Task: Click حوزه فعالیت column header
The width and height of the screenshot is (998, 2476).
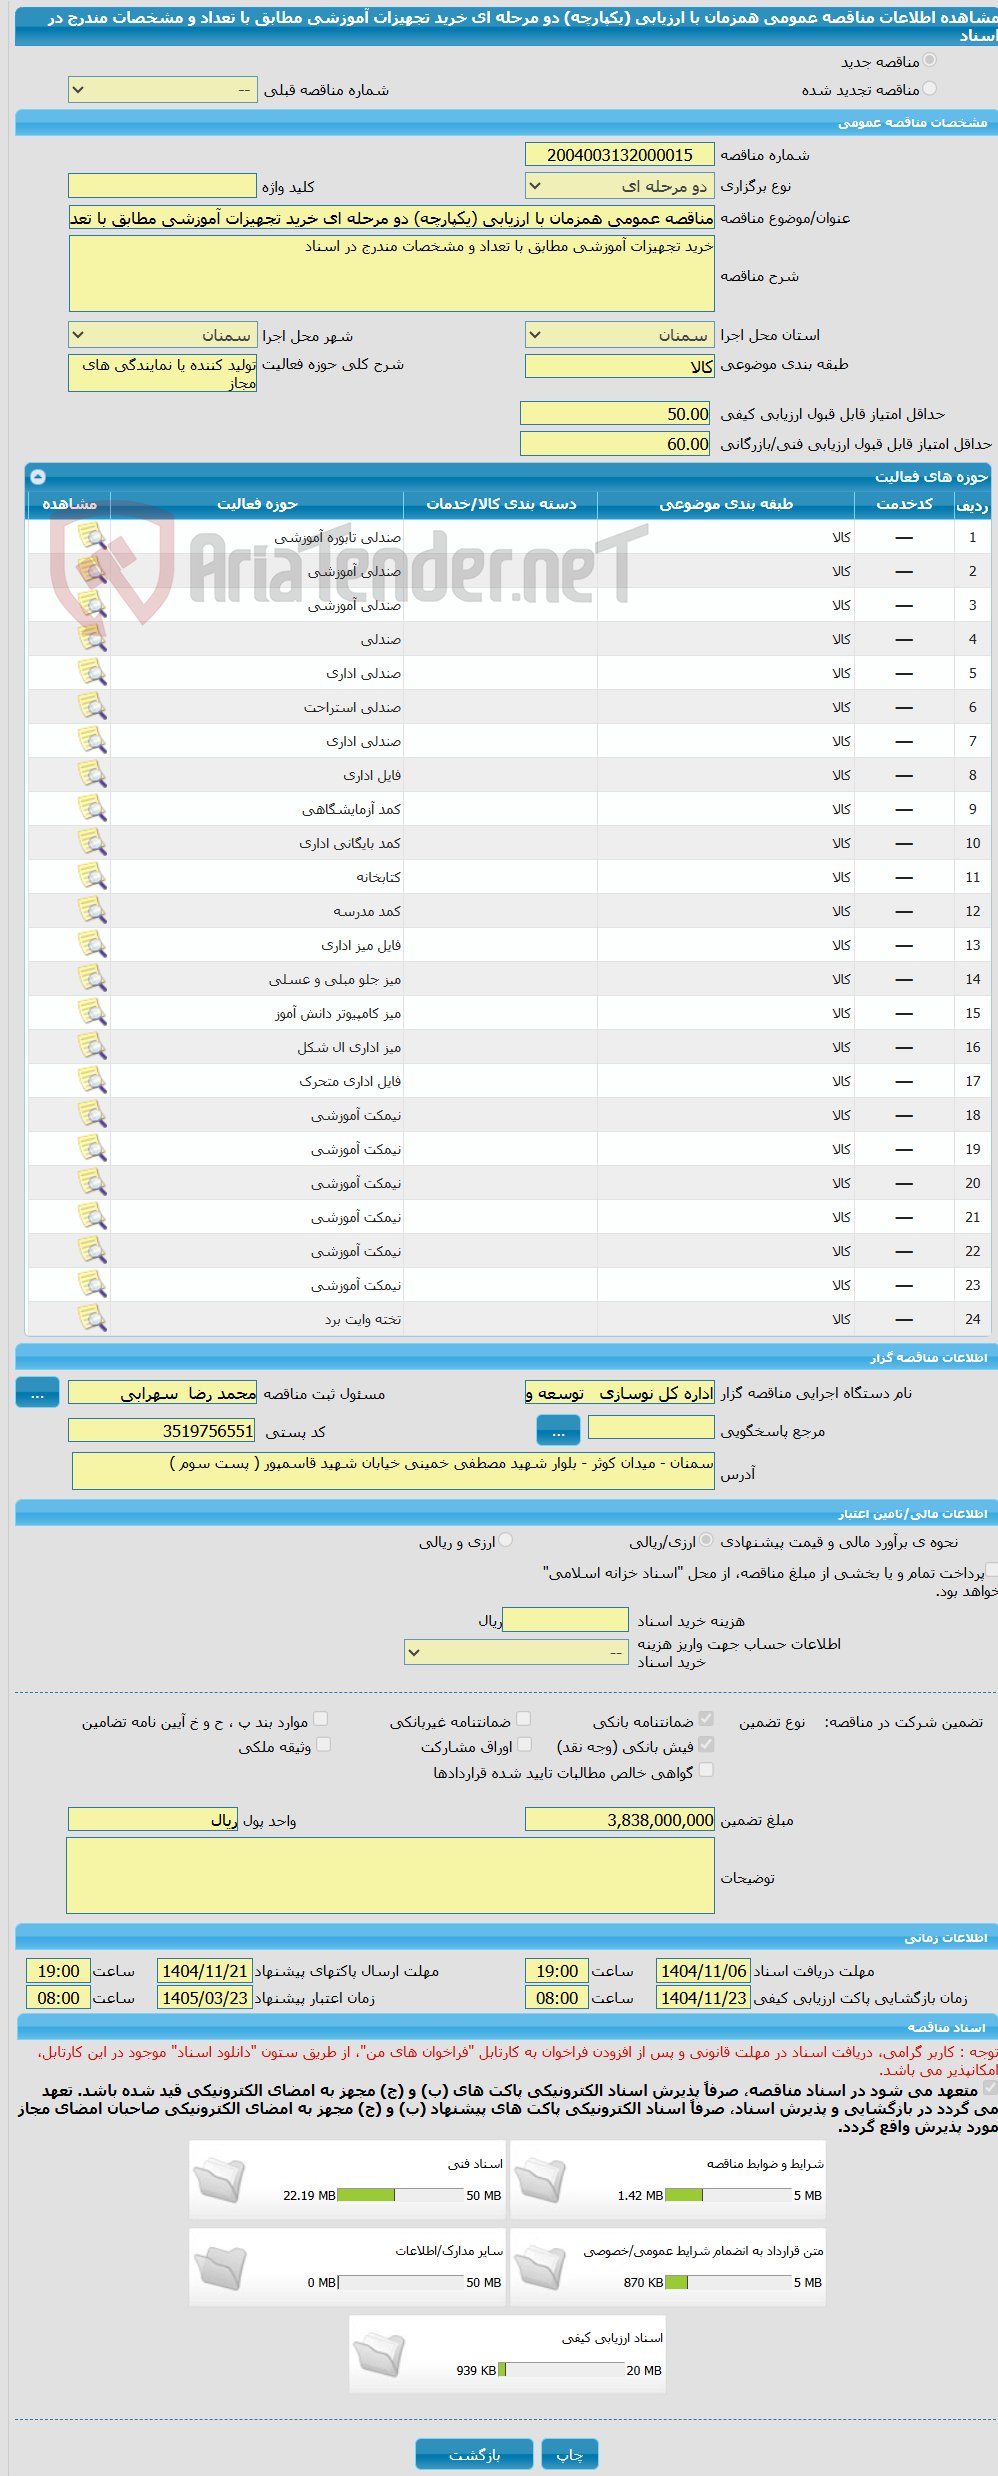Action: [257, 504]
